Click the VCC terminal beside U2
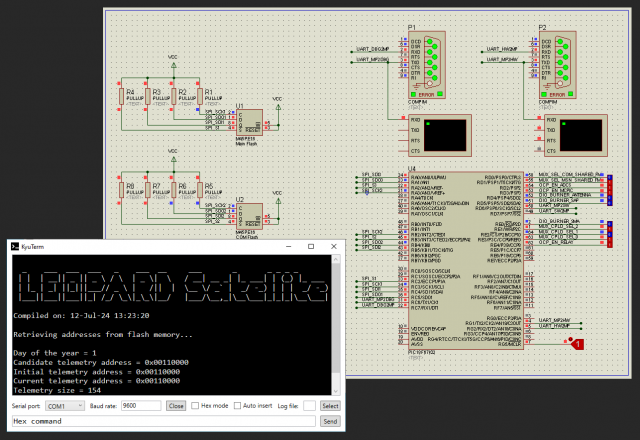This screenshot has height=440, width=640. coord(278,201)
